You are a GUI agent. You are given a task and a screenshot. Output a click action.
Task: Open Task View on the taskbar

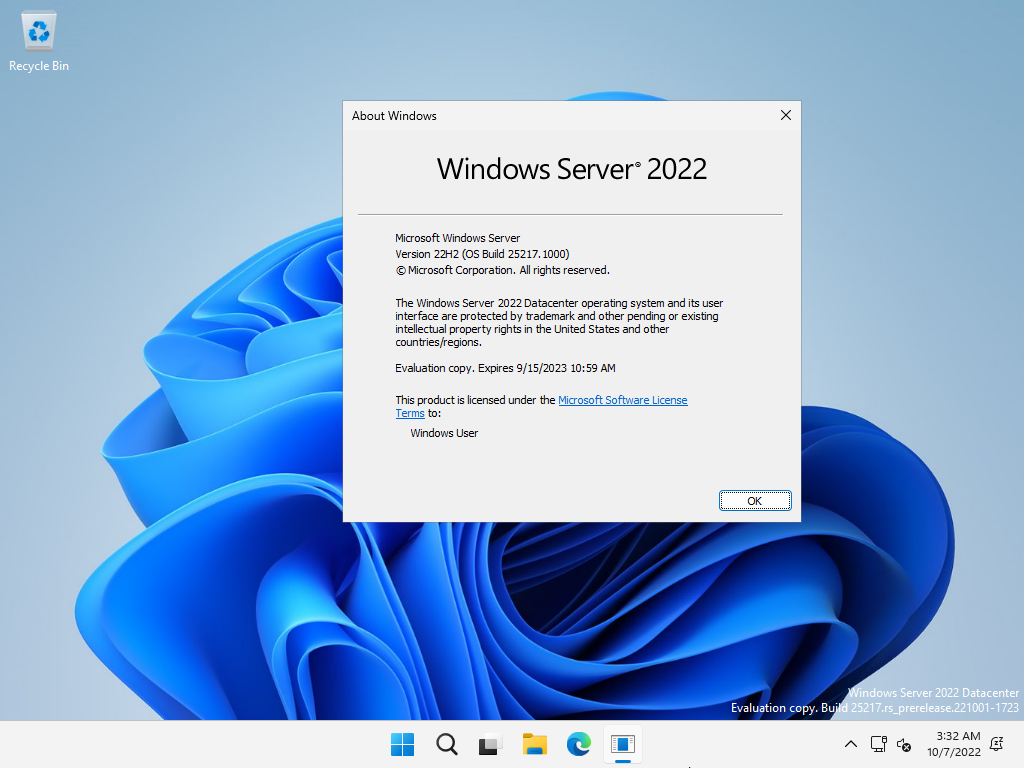490,744
